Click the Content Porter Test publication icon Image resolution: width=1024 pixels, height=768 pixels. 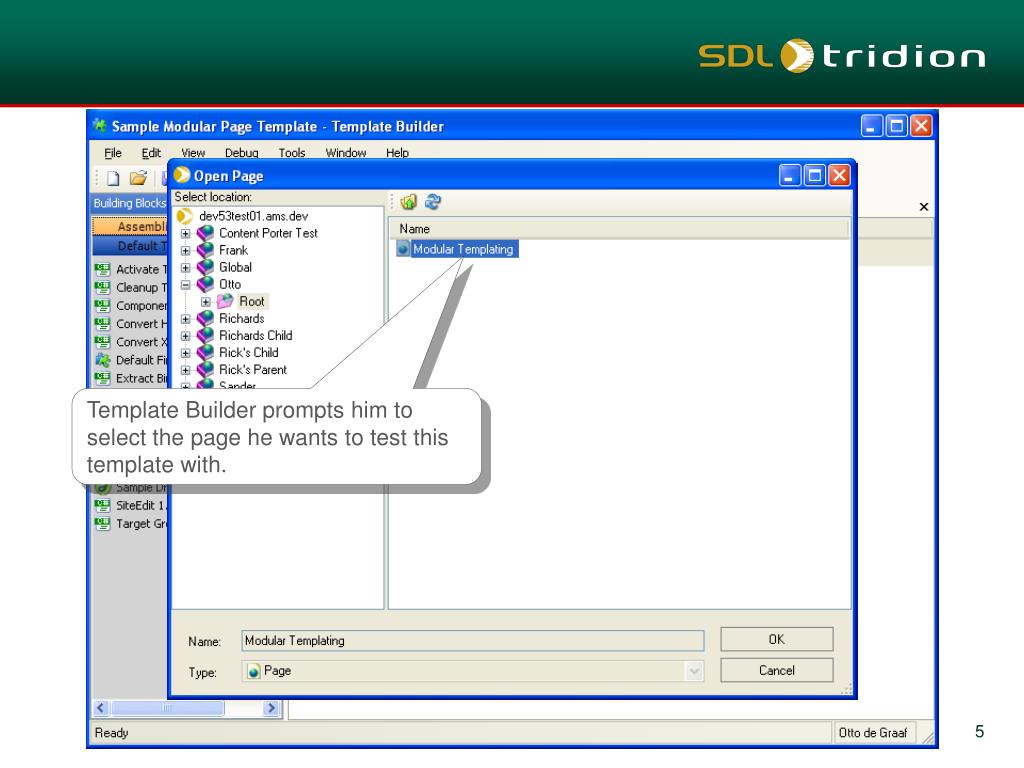tap(206, 233)
